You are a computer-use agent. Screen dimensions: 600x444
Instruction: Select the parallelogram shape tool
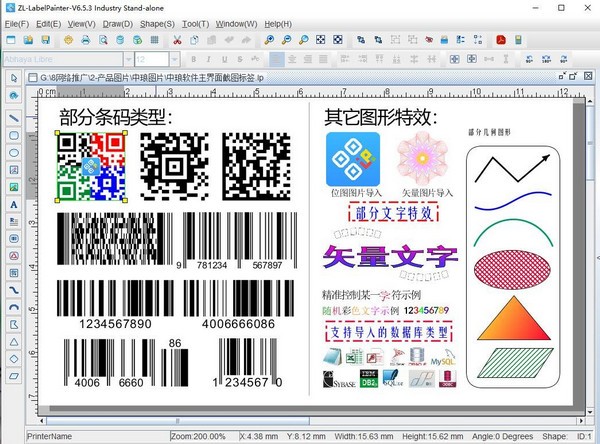point(14,376)
